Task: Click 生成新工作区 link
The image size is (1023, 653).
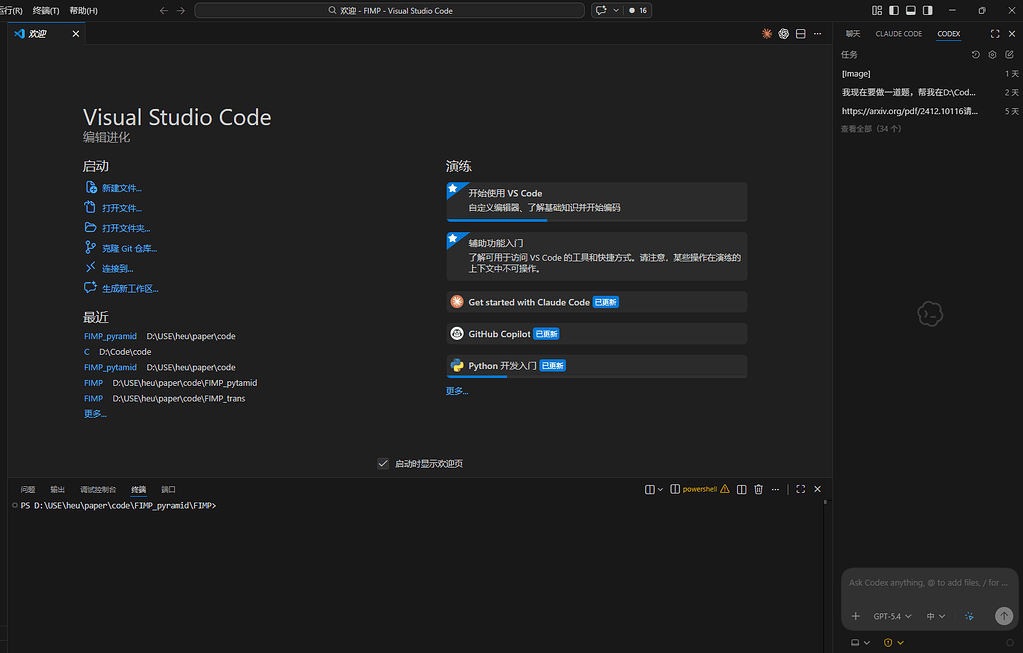Action: coord(130,289)
